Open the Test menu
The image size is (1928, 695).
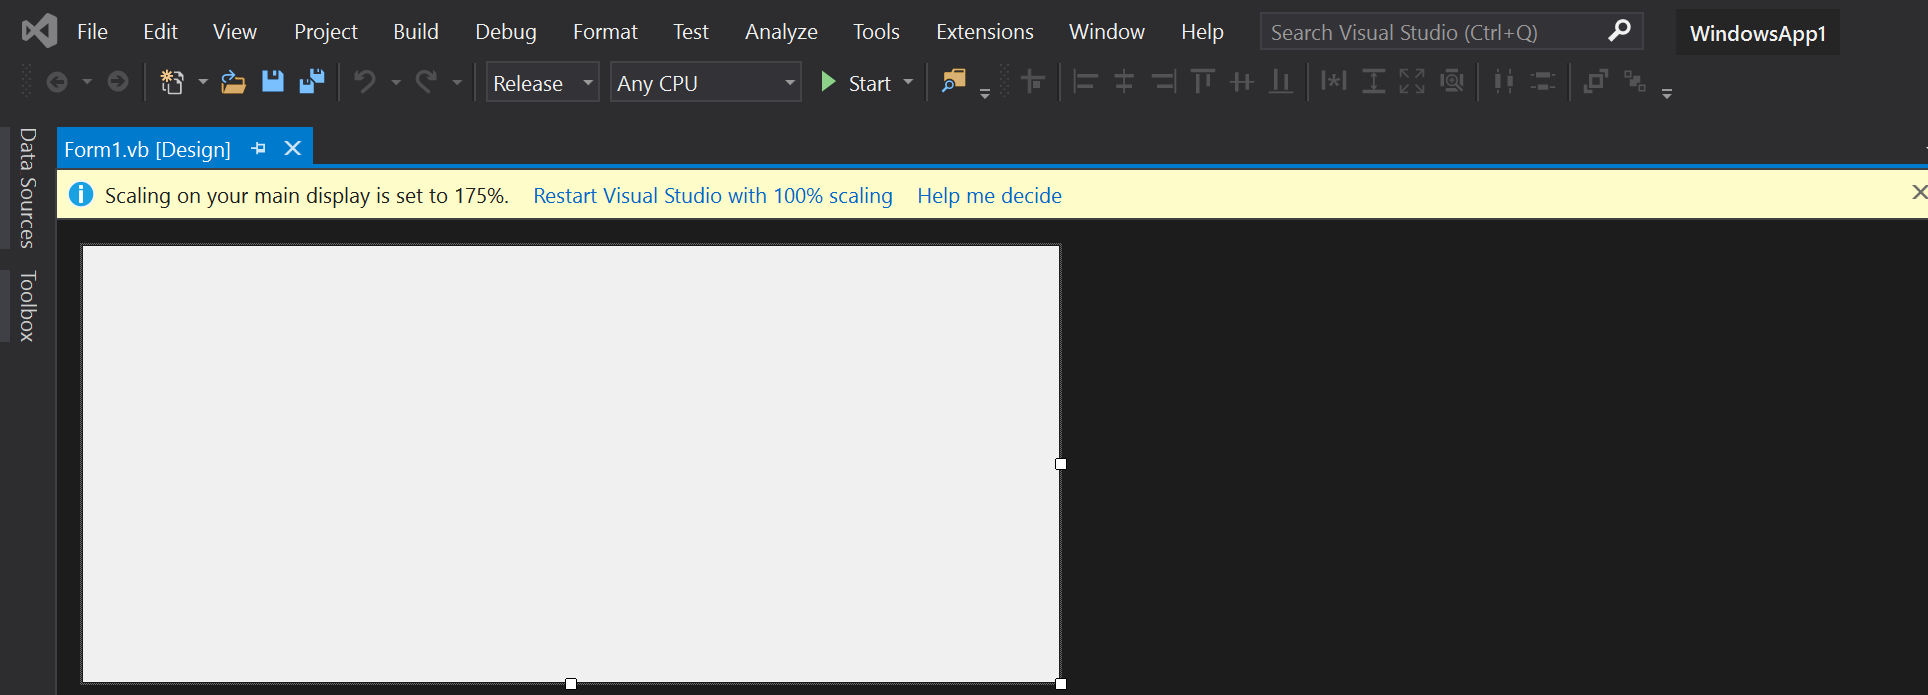691,32
